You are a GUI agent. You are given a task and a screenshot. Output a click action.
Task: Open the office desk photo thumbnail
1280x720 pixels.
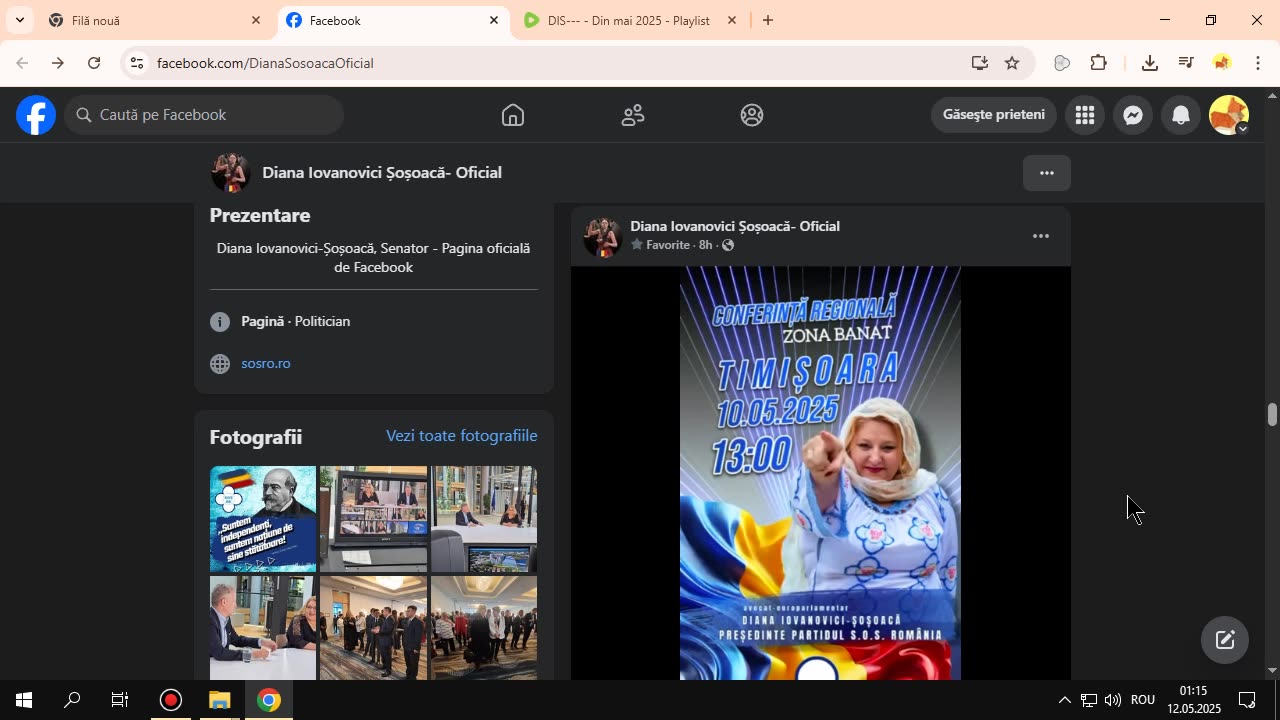coord(484,519)
